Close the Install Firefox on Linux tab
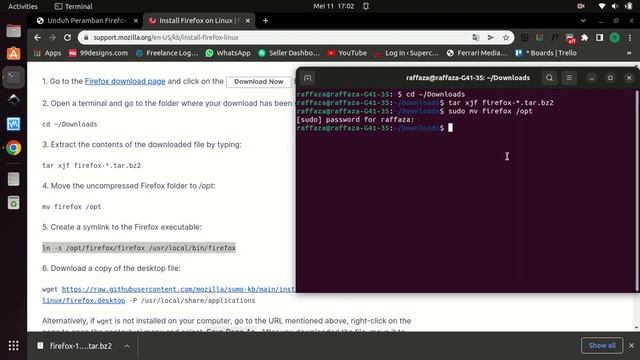Image resolution: width=640 pixels, height=360 pixels. 248,20
